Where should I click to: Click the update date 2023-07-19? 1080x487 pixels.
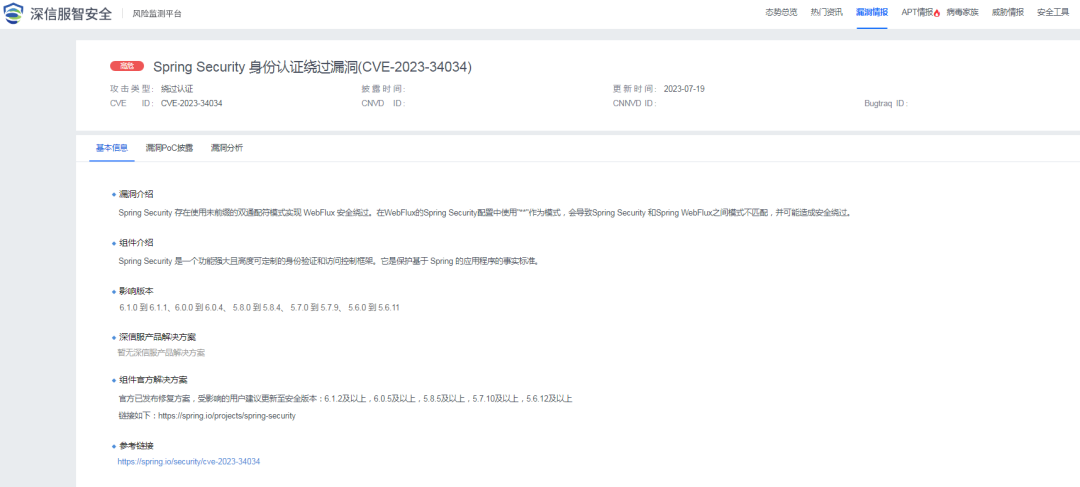[684, 89]
